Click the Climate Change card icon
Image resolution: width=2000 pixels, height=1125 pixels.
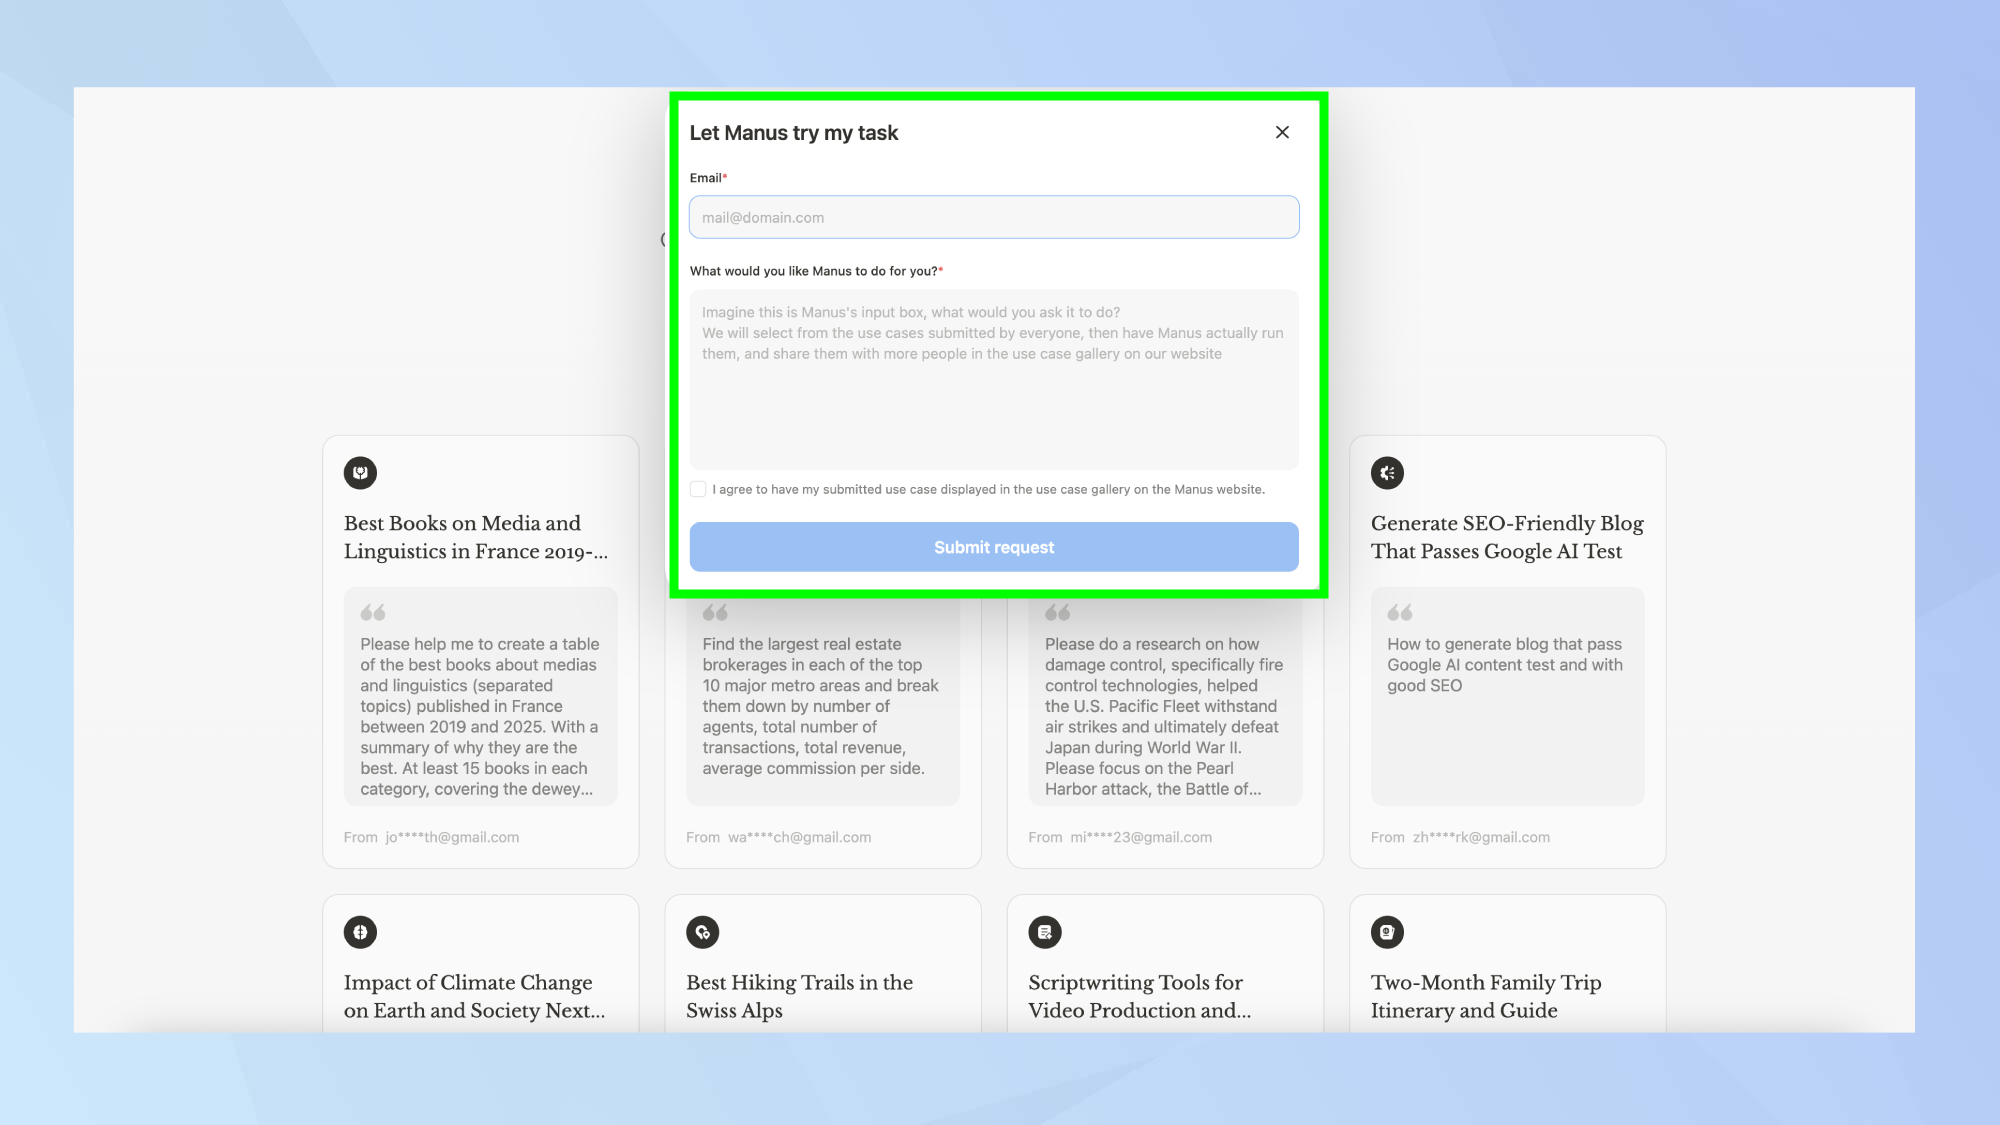pos(360,932)
